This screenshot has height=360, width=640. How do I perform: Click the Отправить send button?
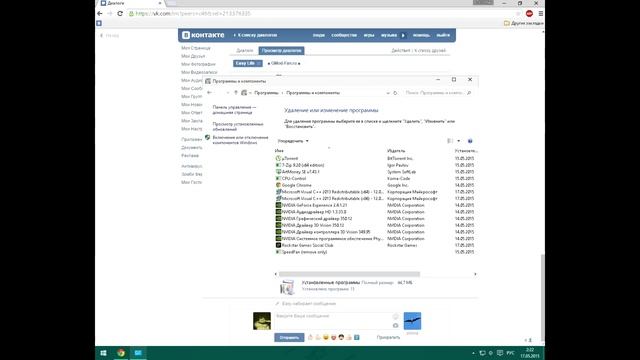pos(289,337)
